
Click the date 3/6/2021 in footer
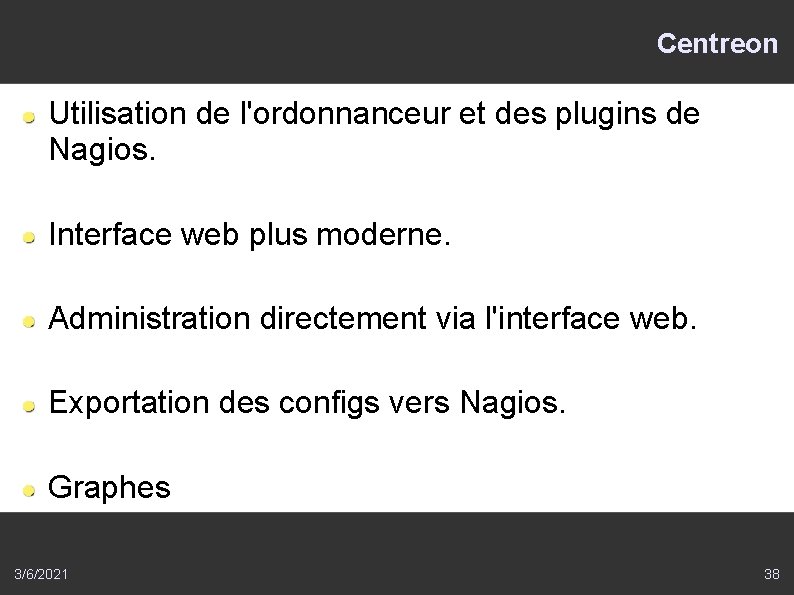[42, 574]
